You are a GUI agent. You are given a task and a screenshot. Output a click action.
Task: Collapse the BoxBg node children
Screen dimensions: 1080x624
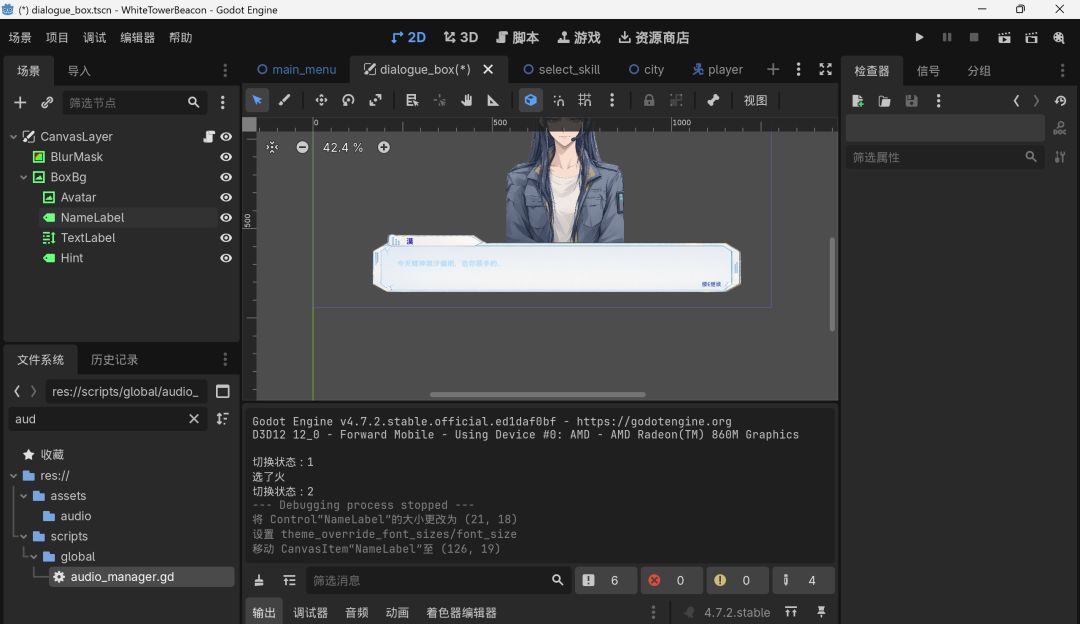coord(23,177)
